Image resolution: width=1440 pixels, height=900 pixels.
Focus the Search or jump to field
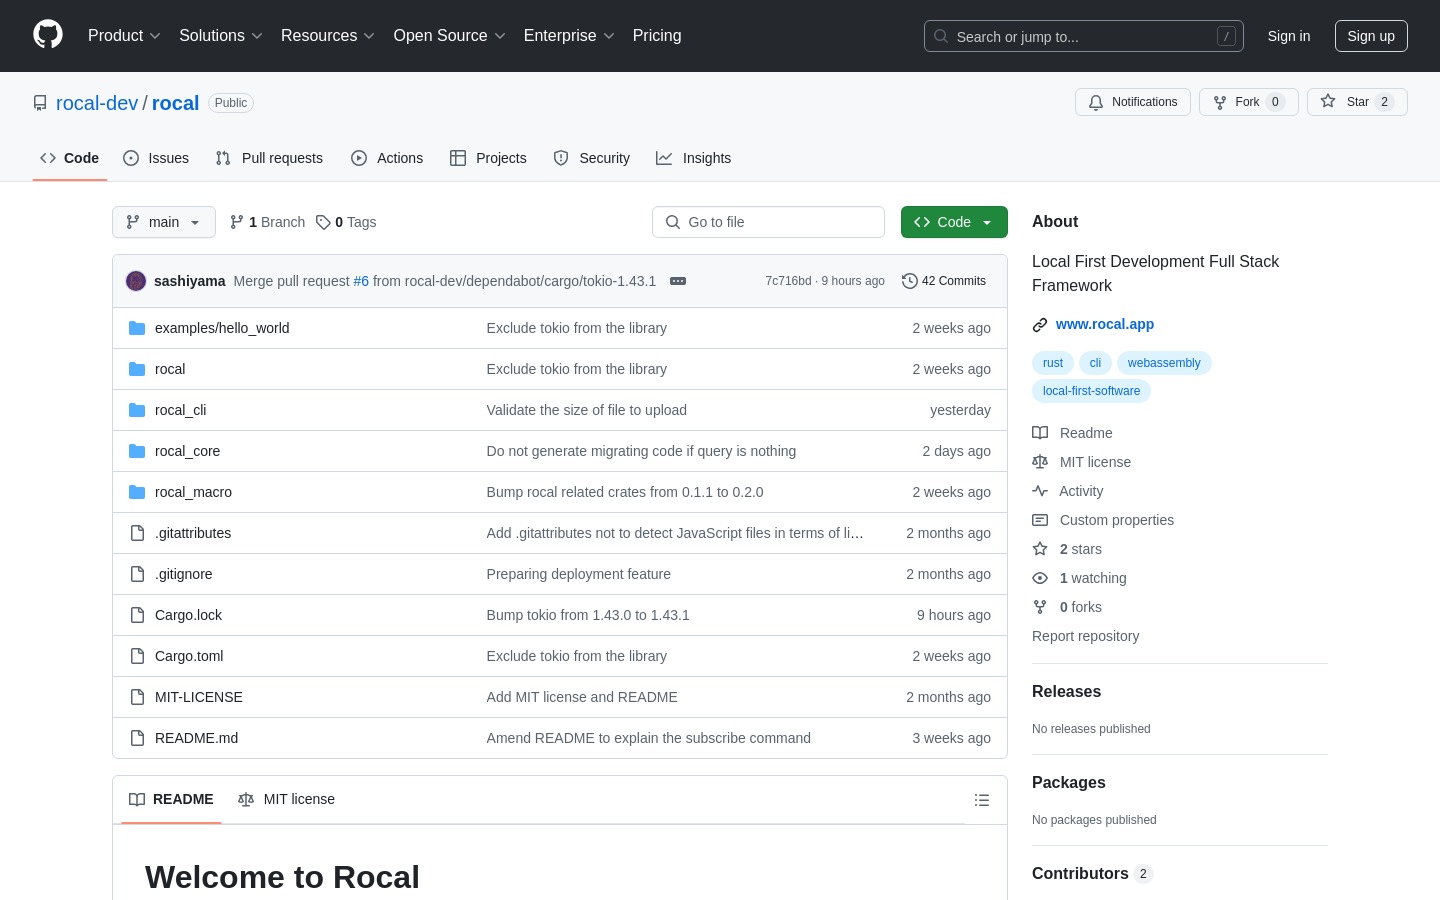[x=1084, y=36]
